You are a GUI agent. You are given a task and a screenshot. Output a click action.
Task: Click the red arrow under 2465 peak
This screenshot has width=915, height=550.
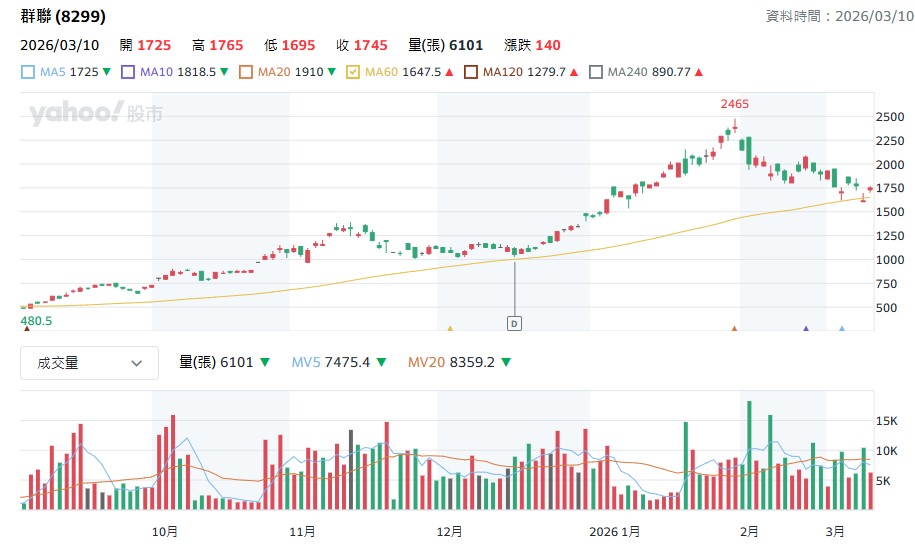pos(735,124)
